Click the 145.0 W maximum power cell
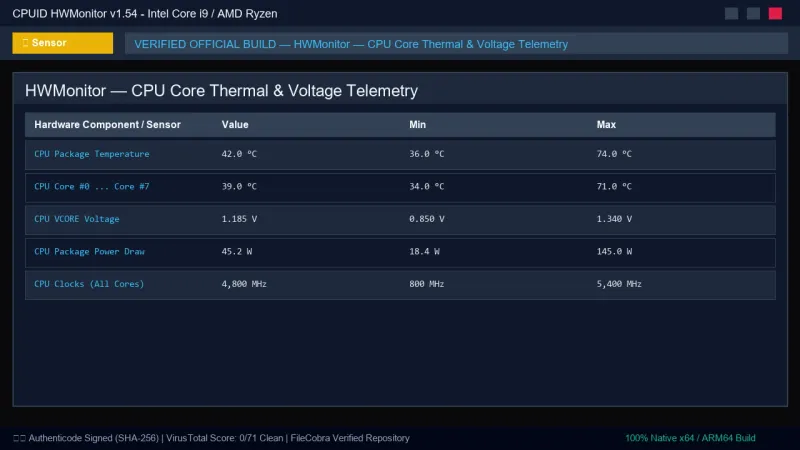800x450 pixels. 614,252
